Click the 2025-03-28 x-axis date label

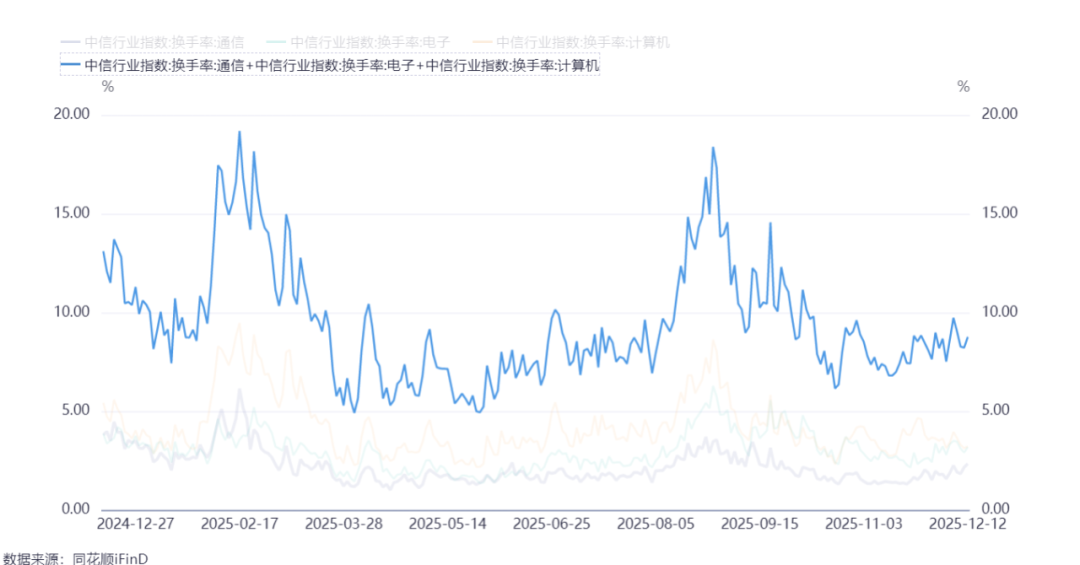[x=344, y=524]
